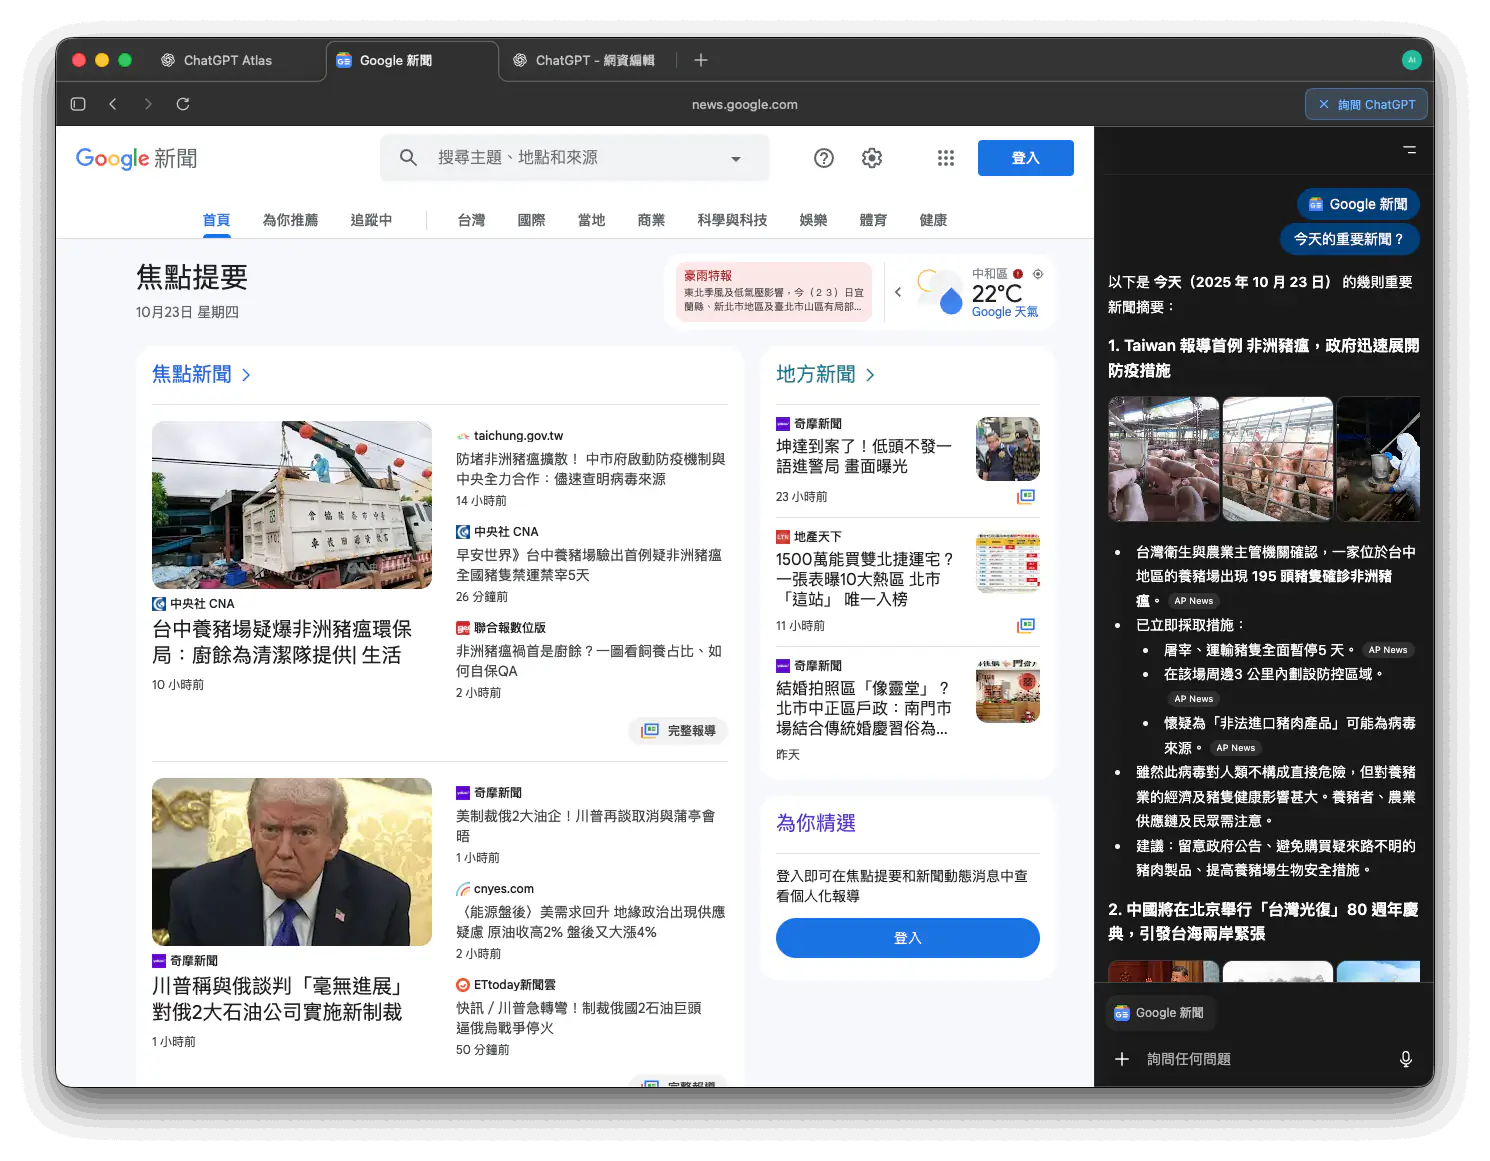The height and width of the screenshot is (1161, 1490).
Task: Select the 台灣 news category tab
Action: 471,220
